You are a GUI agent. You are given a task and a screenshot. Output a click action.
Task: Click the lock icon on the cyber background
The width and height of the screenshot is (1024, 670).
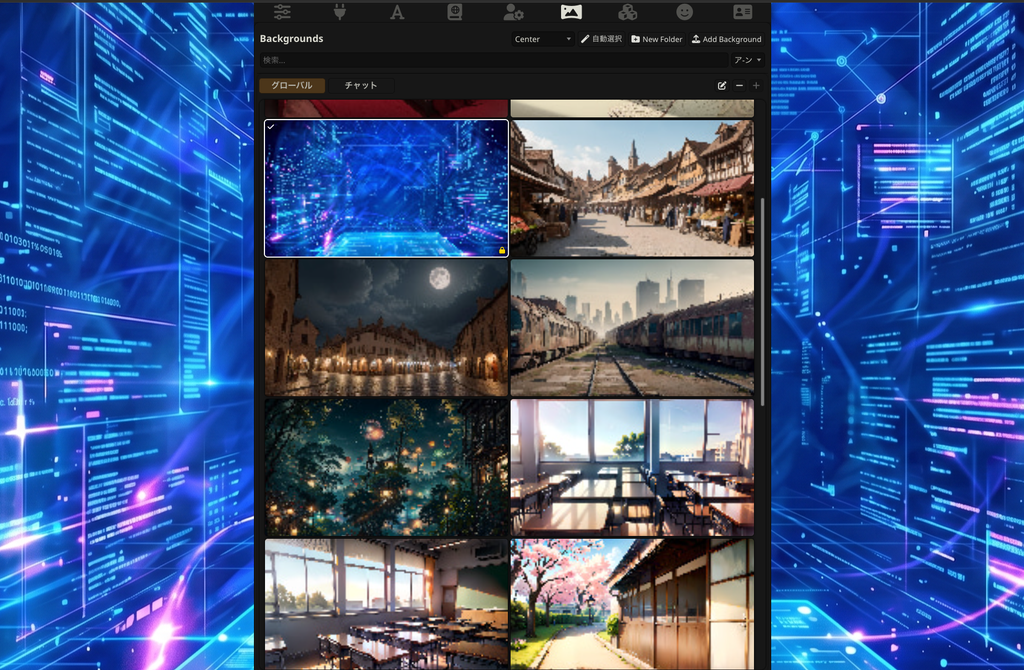(x=502, y=250)
